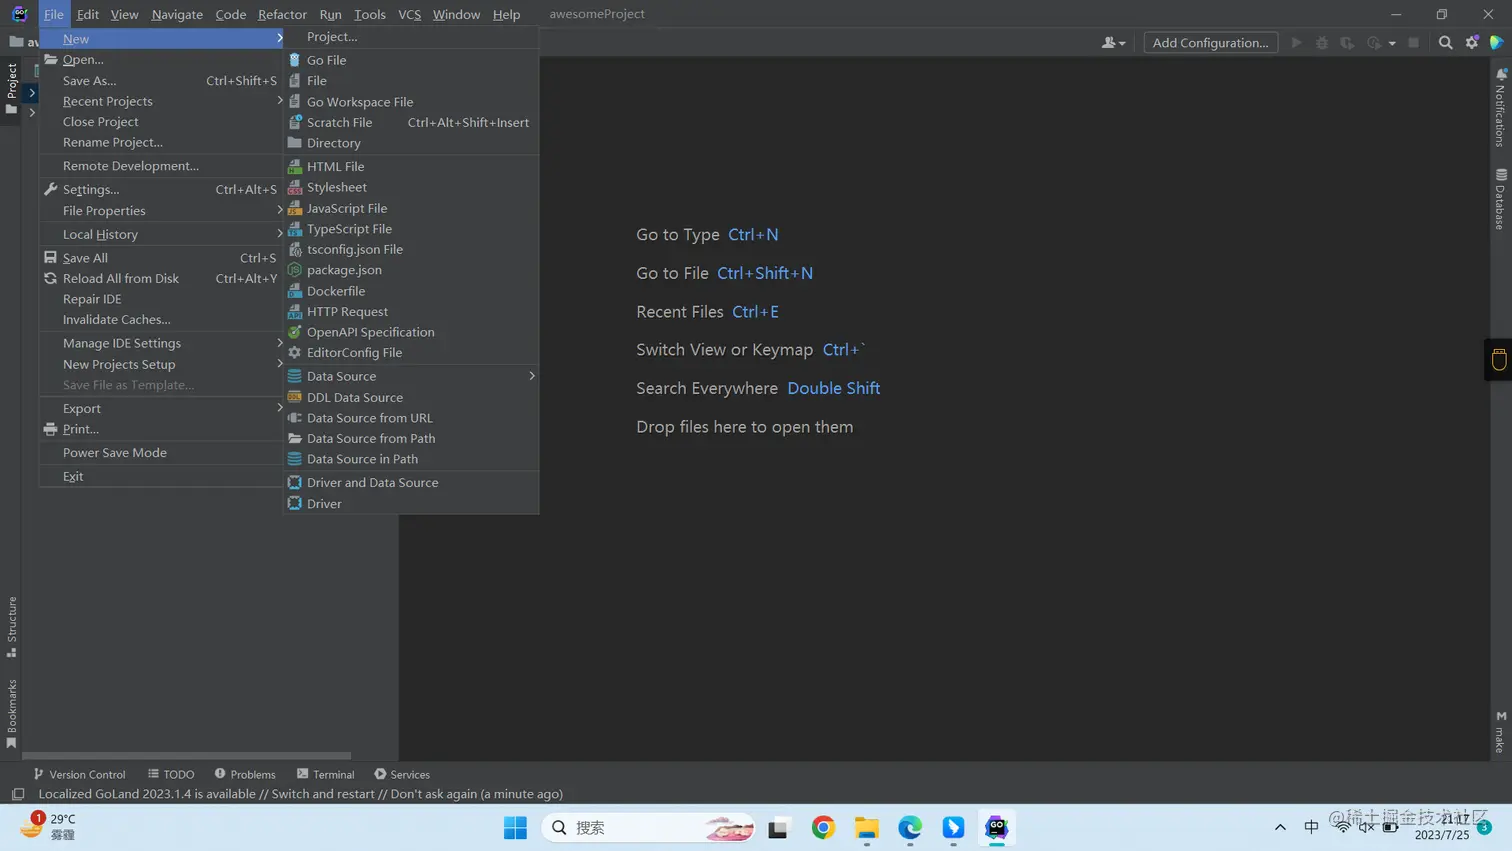Choose Data Source from URL item
This screenshot has height=851, width=1512.
pos(411,418)
